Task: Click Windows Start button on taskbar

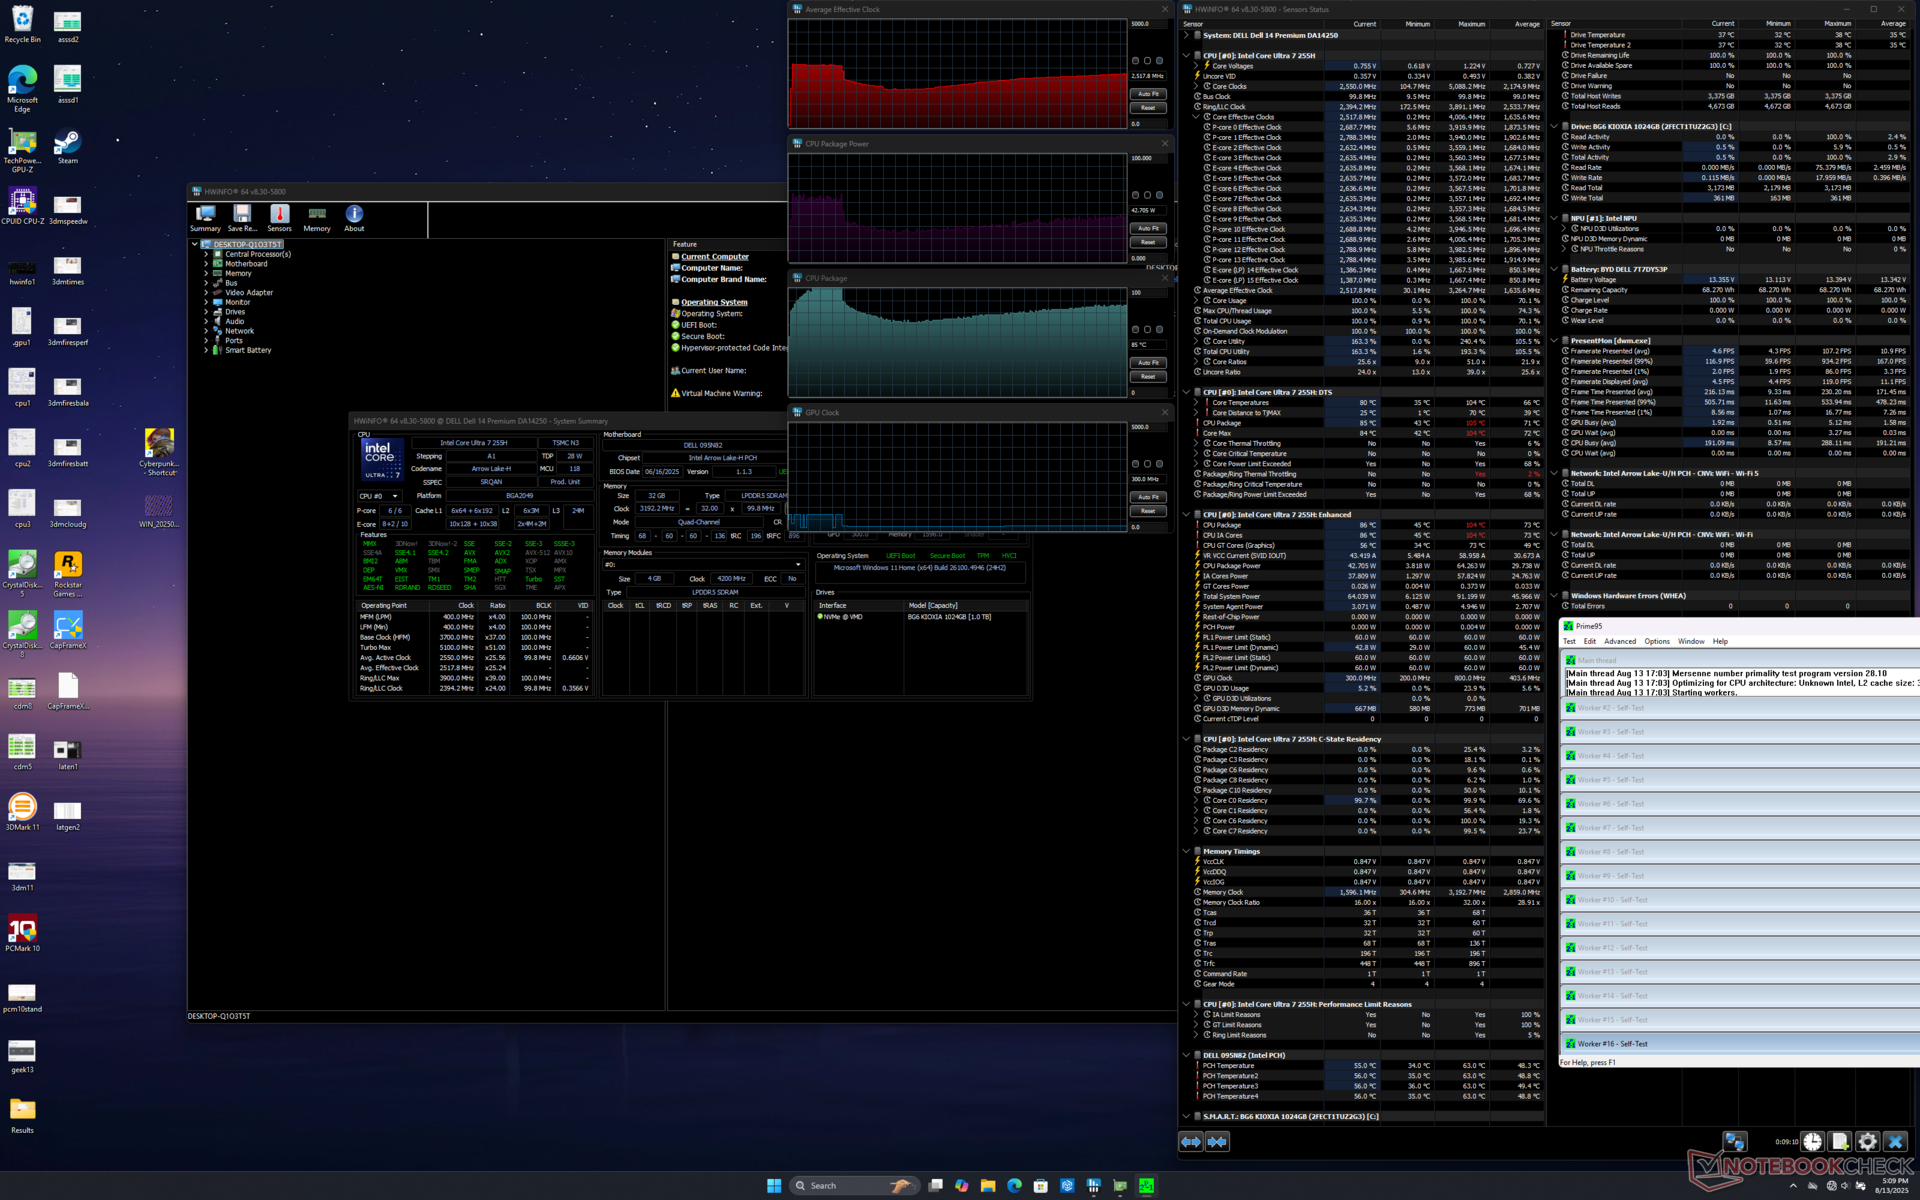Action: 773,1185
